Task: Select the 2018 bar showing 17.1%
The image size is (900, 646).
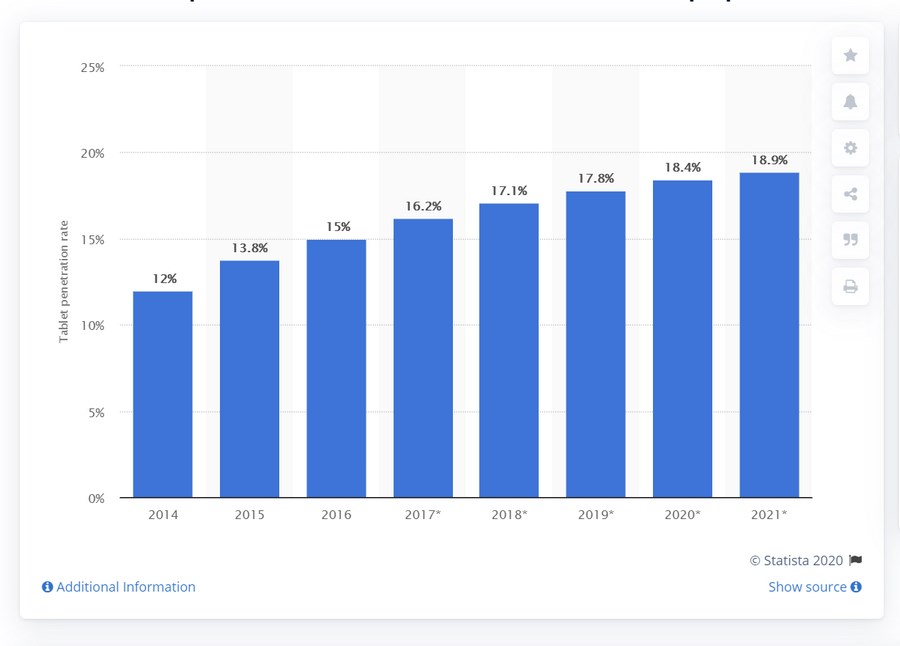Action: pyautogui.click(x=509, y=350)
